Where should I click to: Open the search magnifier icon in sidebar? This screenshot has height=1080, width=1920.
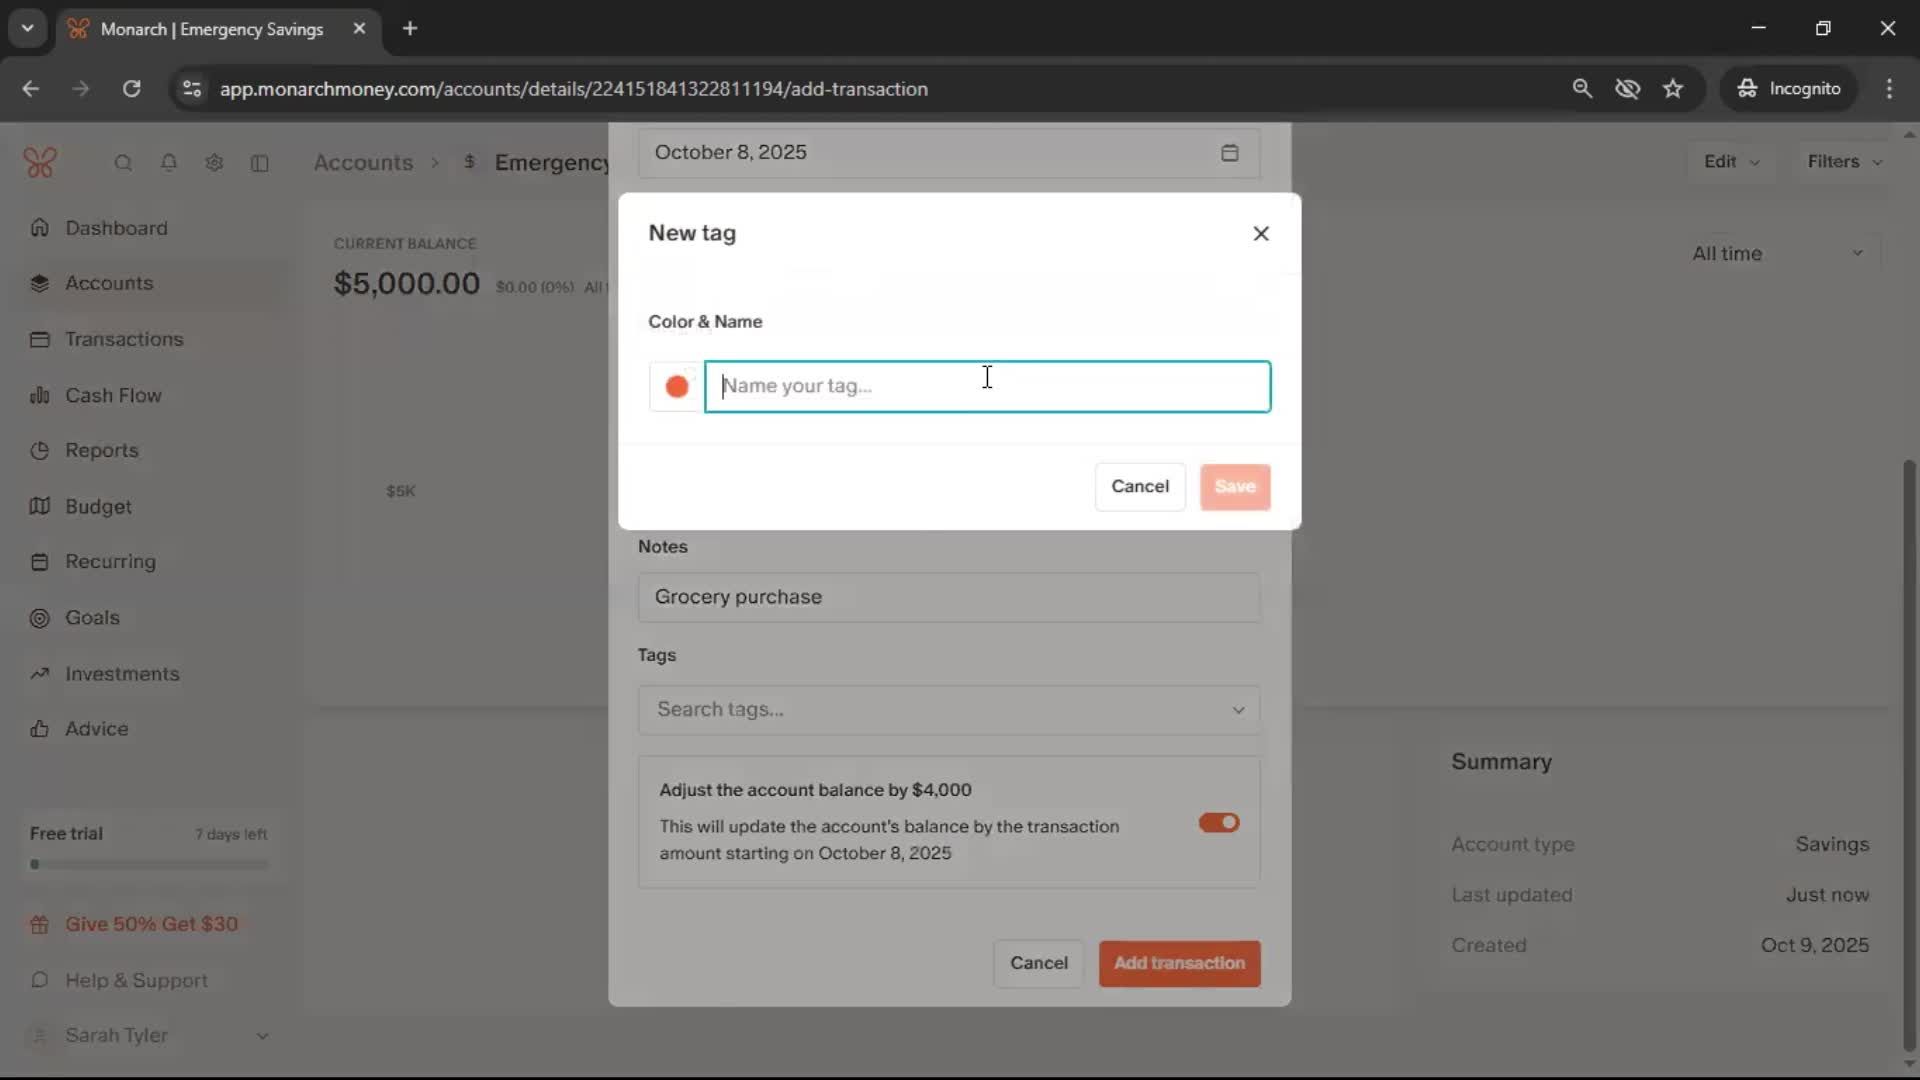pyautogui.click(x=123, y=163)
